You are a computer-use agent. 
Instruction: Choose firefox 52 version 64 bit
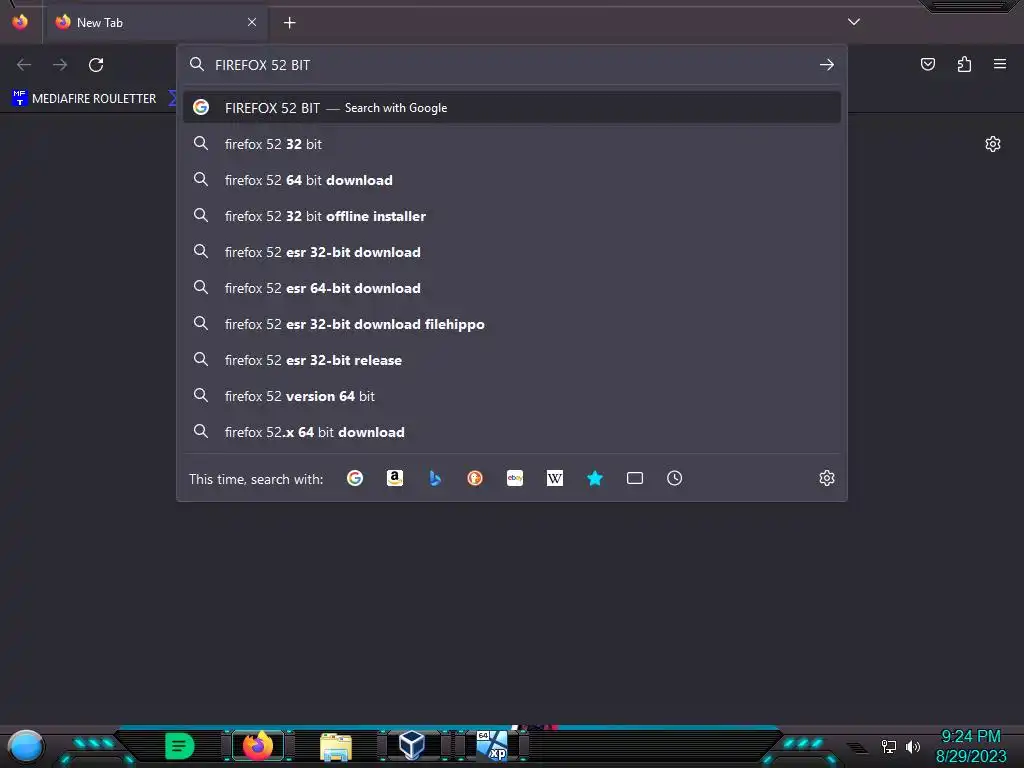coord(512,396)
